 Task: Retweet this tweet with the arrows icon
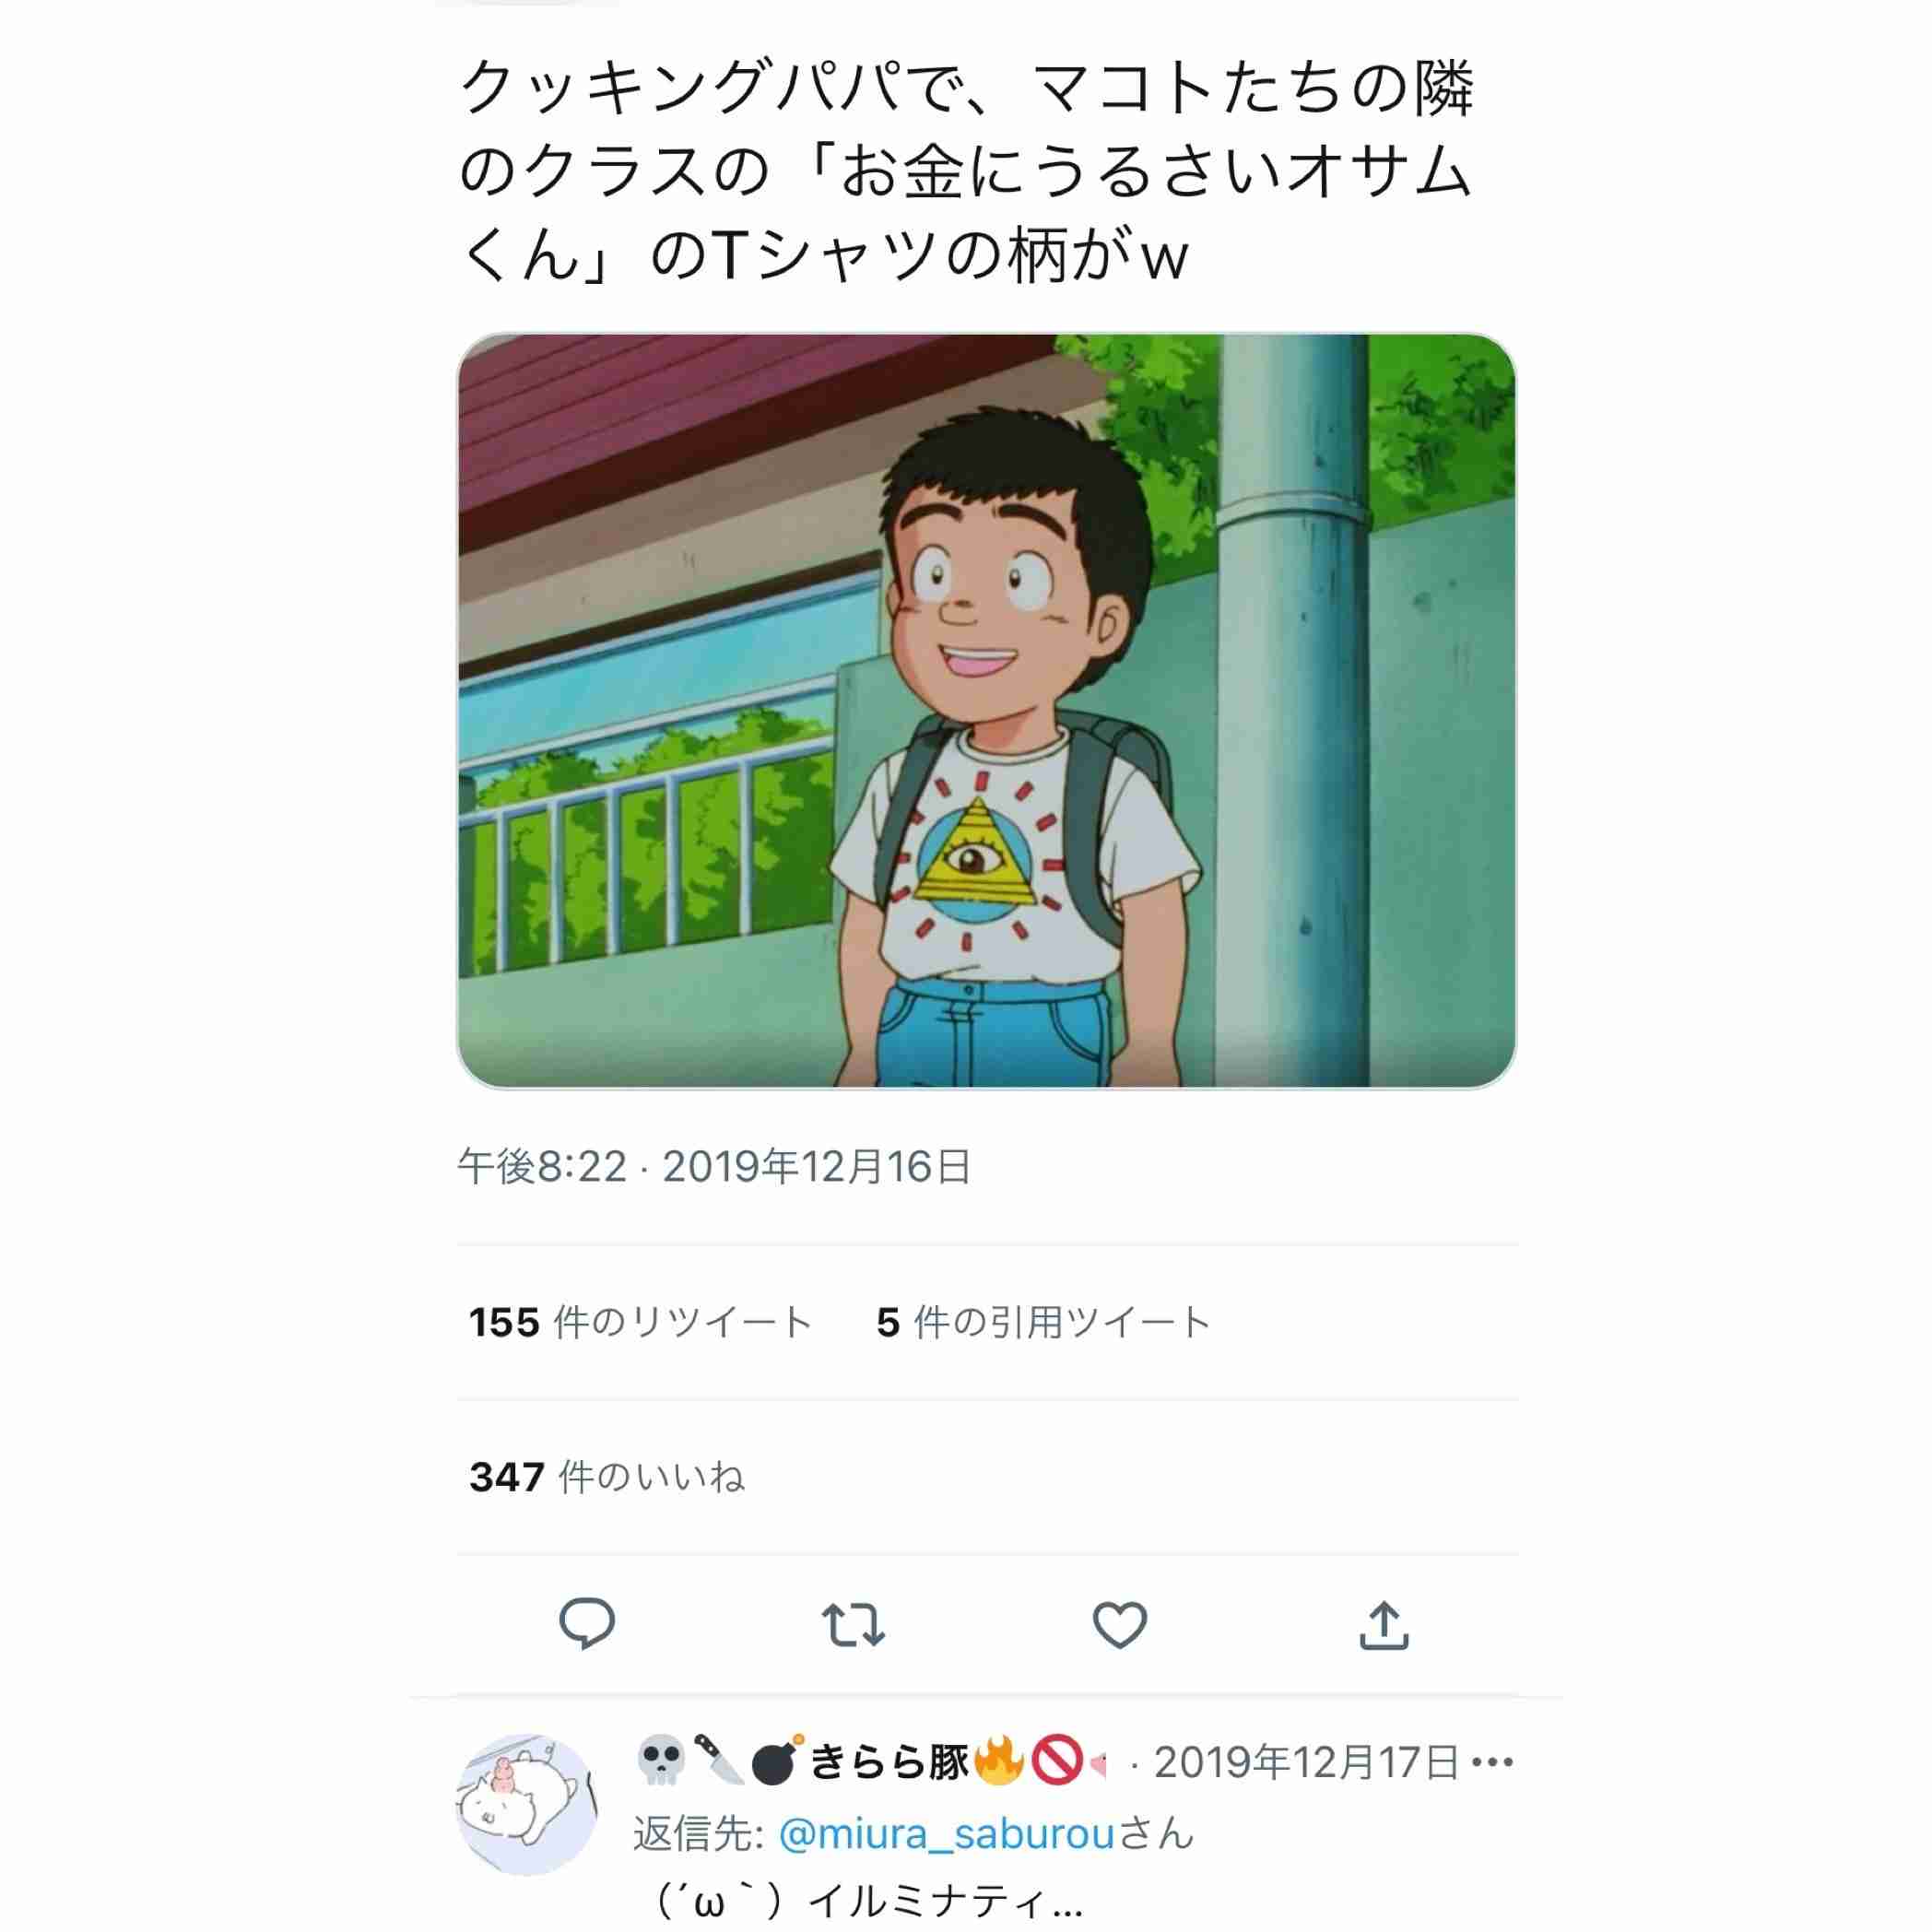point(852,1625)
